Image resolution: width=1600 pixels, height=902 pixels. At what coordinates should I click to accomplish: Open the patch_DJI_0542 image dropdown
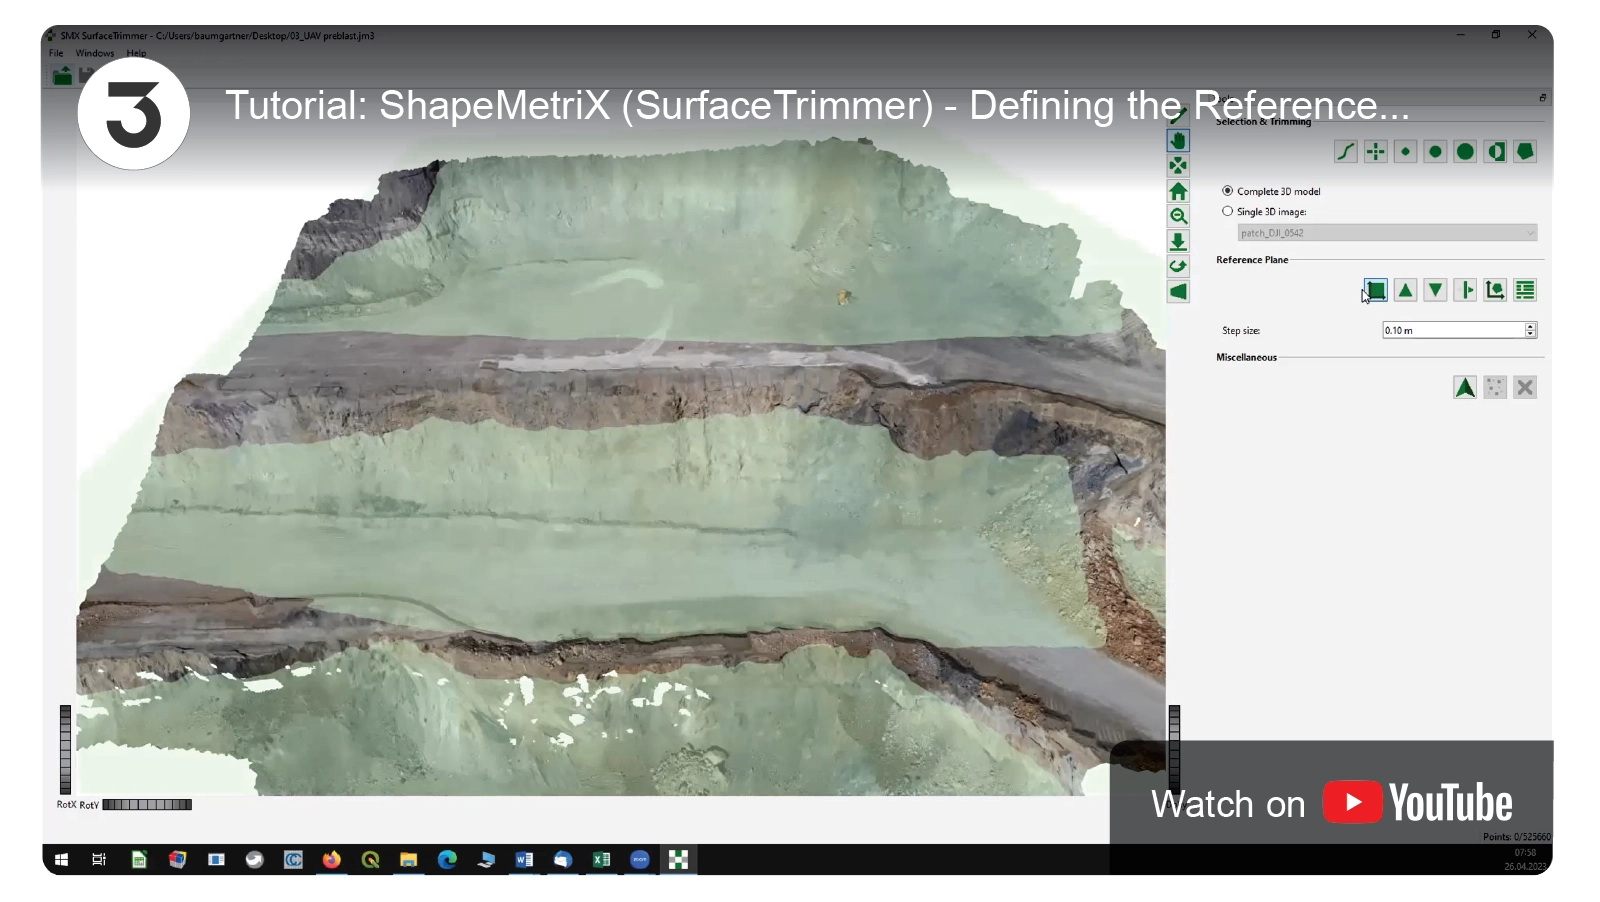(1387, 233)
